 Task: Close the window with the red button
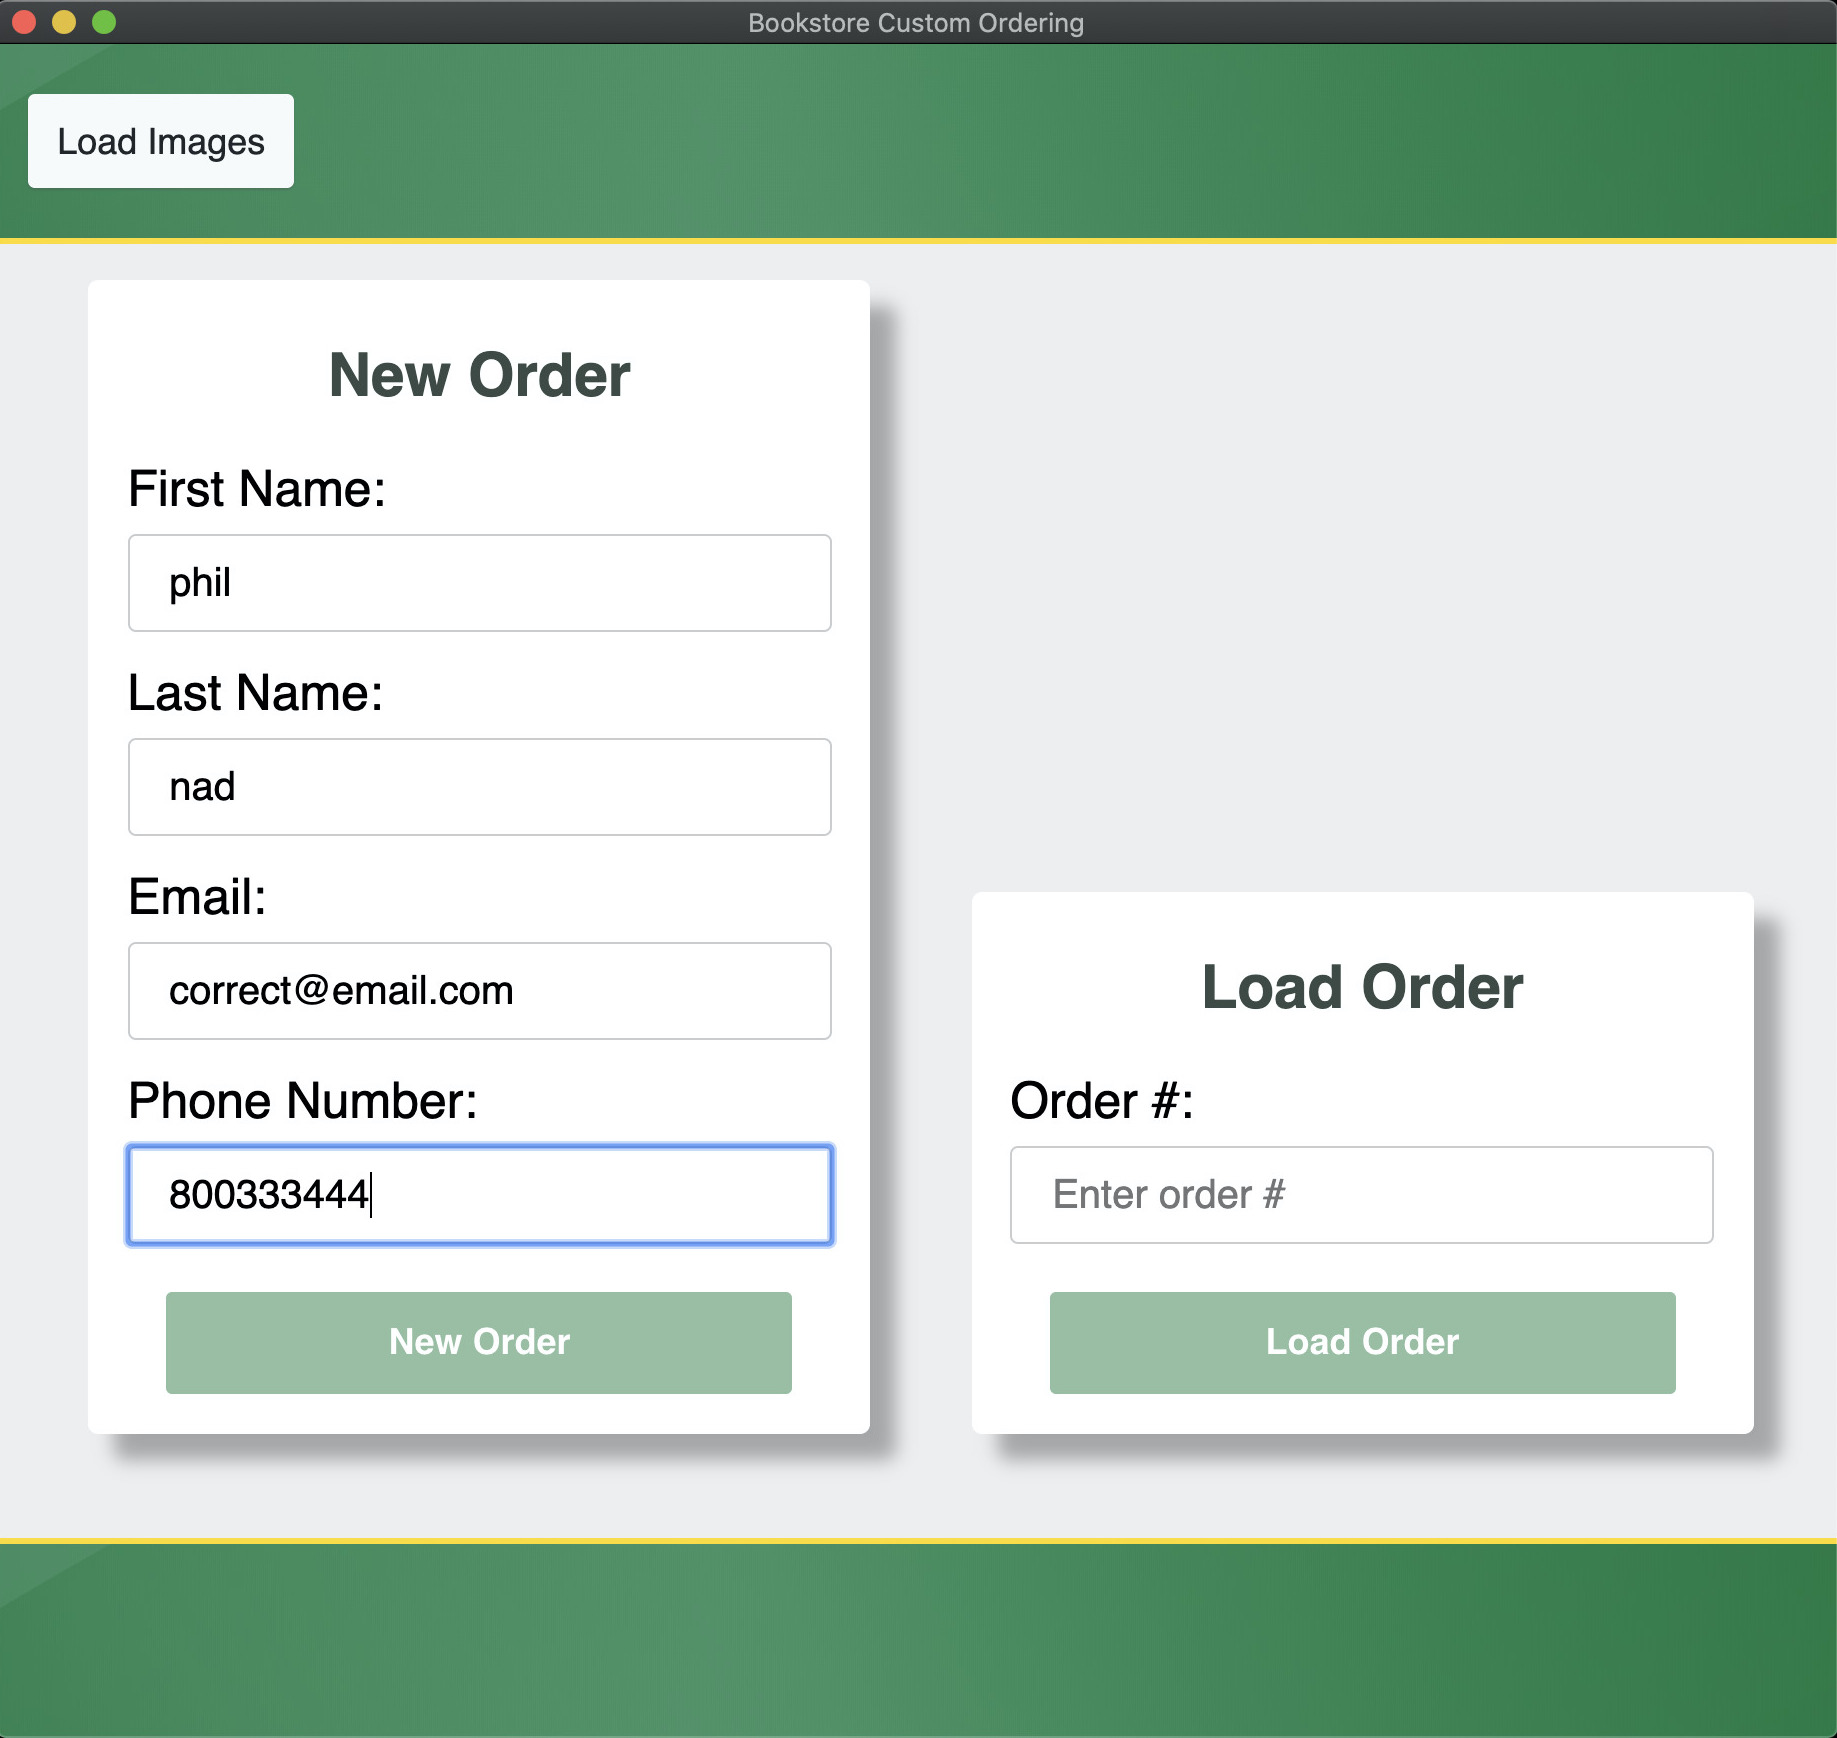coord(24,22)
